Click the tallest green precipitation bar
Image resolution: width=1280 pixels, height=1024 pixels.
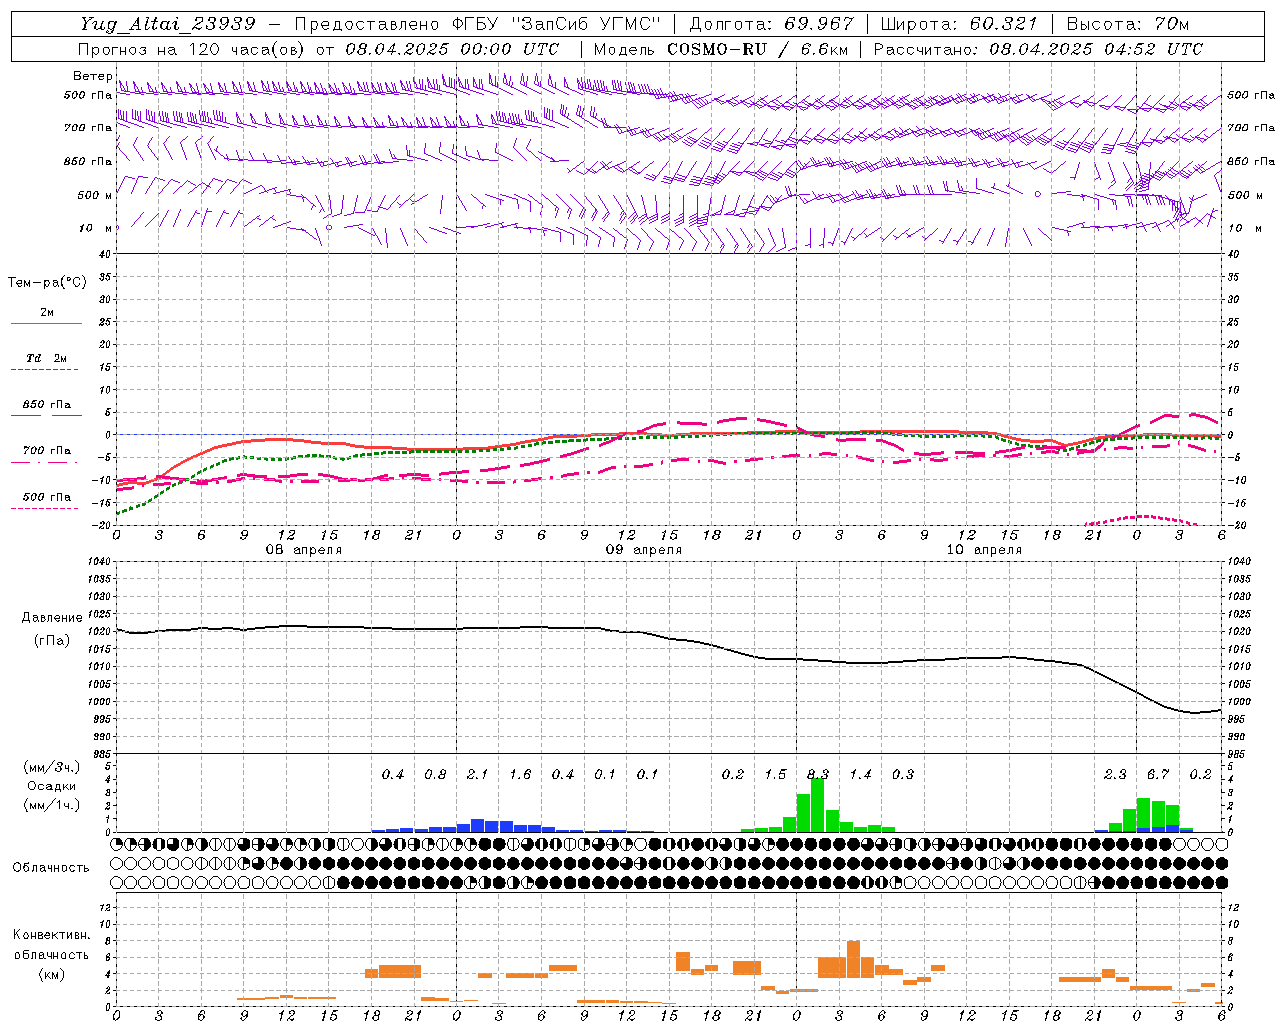click(x=818, y=805)
